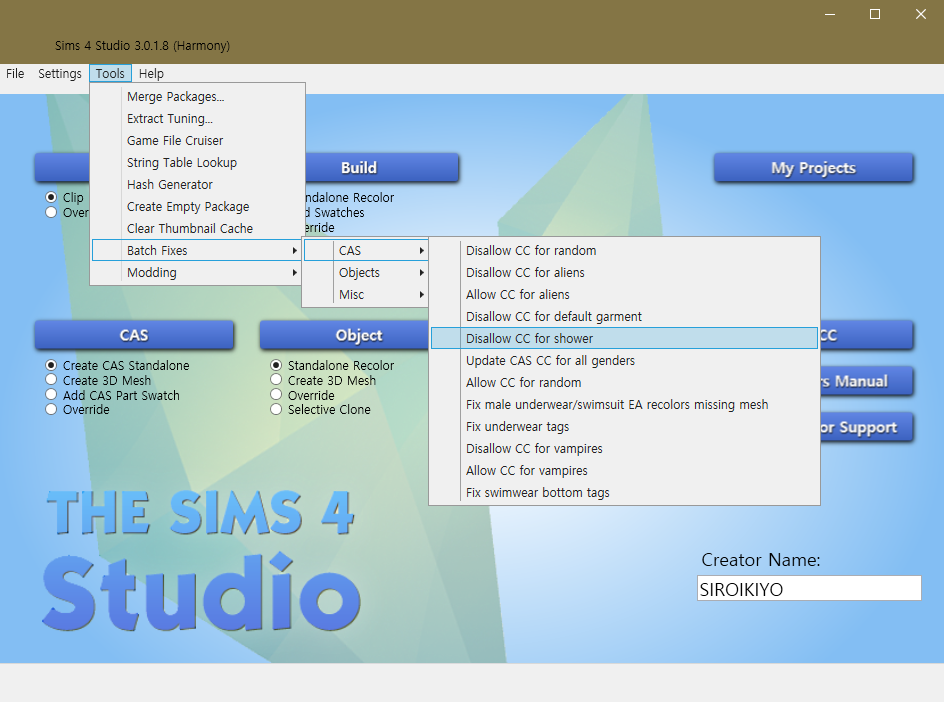944x702 pixels.
Task: Run Allow CC for vampires
Action: click(x=624, y=470)
